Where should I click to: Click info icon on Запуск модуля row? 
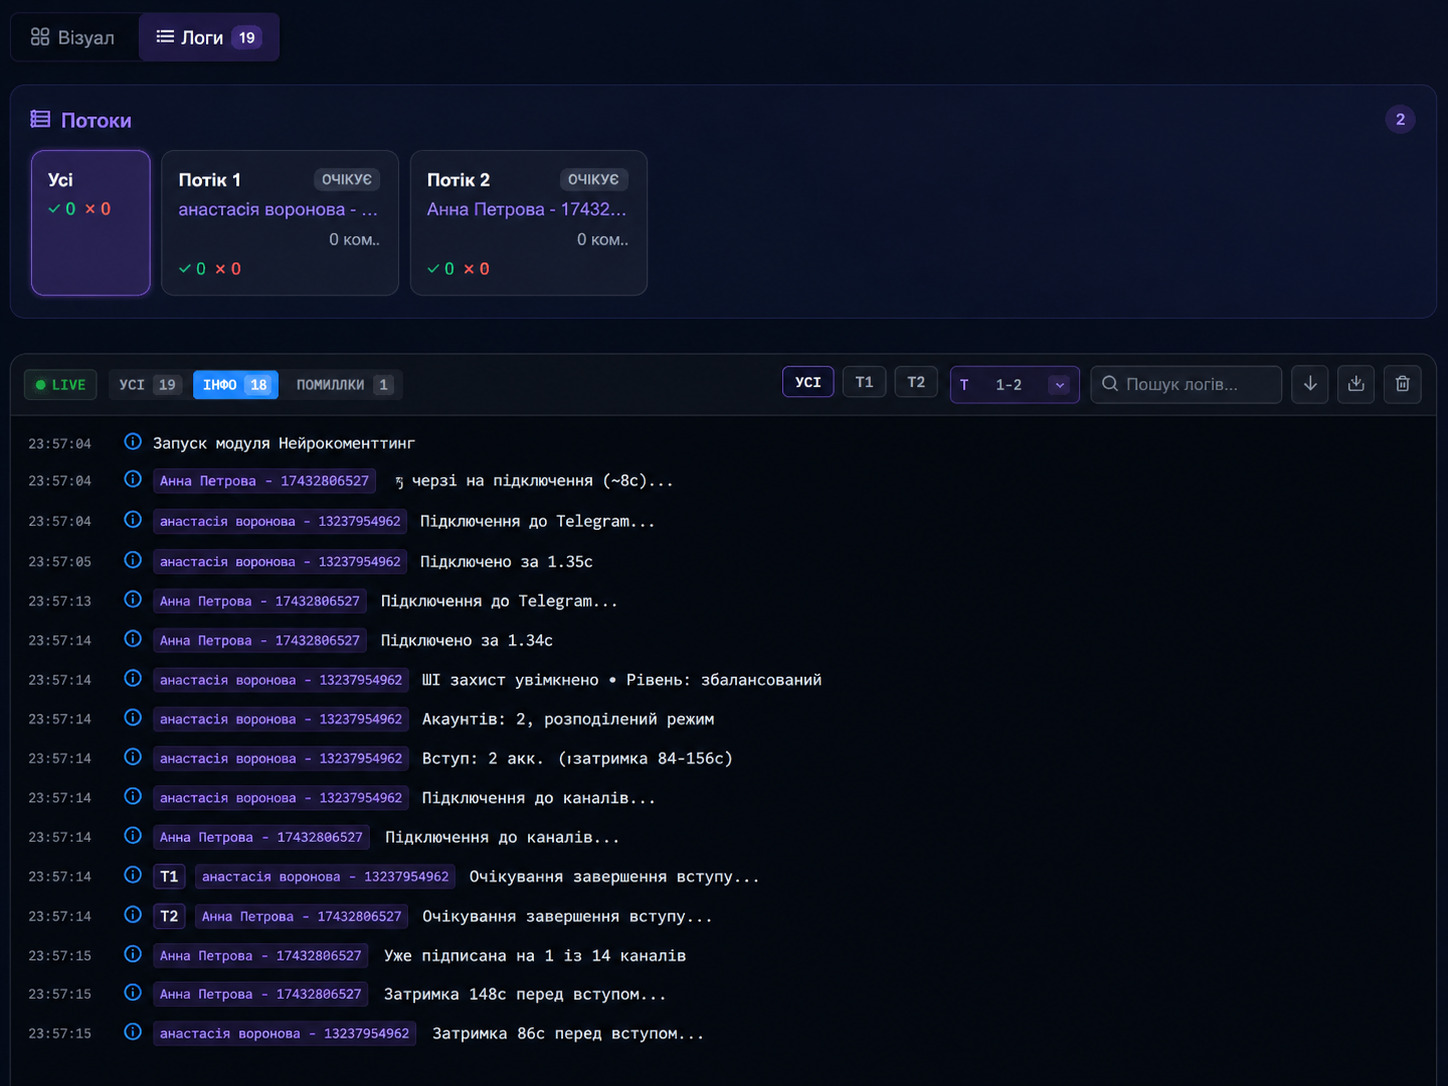tap(132, 441)
